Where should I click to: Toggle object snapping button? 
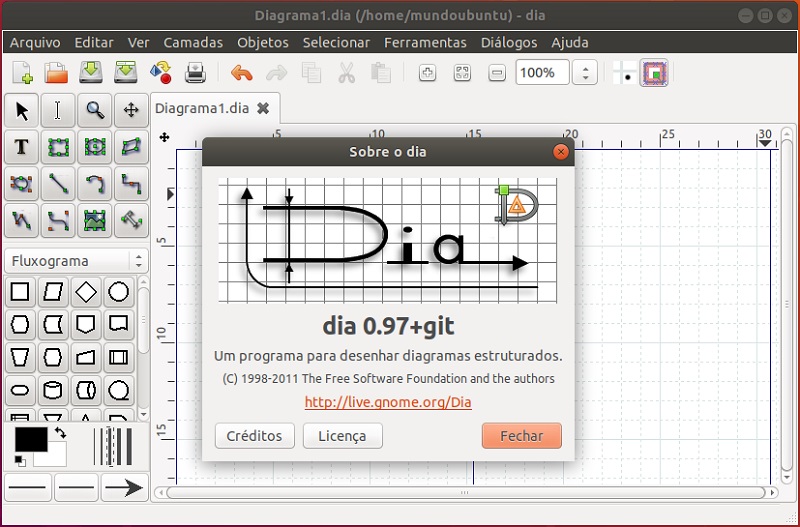[654, 73]
